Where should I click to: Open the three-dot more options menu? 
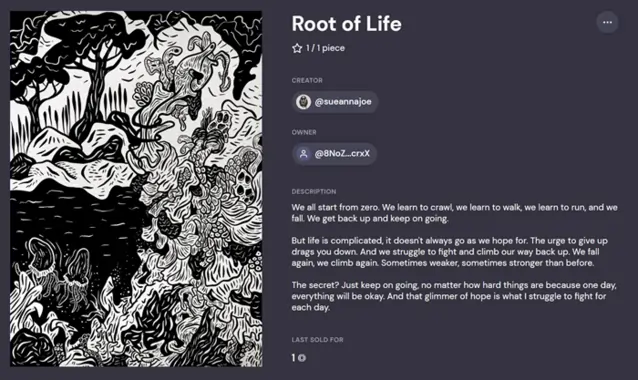607,22
